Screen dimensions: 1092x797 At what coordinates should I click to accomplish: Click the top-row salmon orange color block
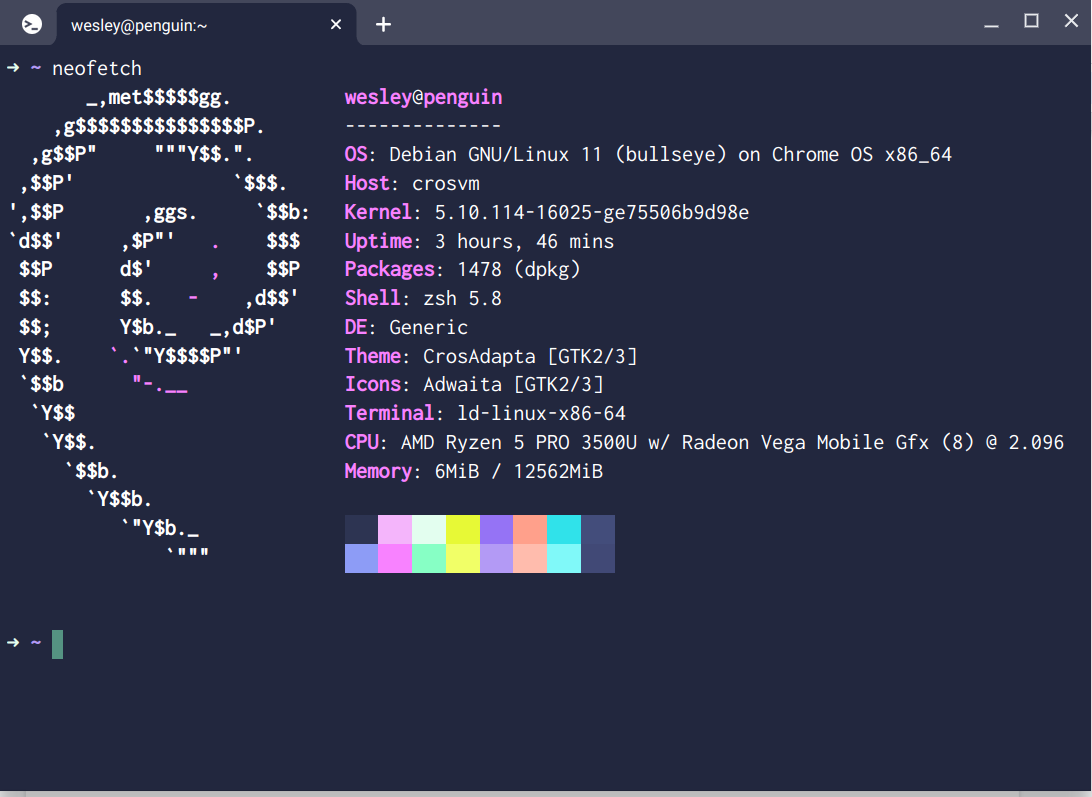tap(530, 529)
